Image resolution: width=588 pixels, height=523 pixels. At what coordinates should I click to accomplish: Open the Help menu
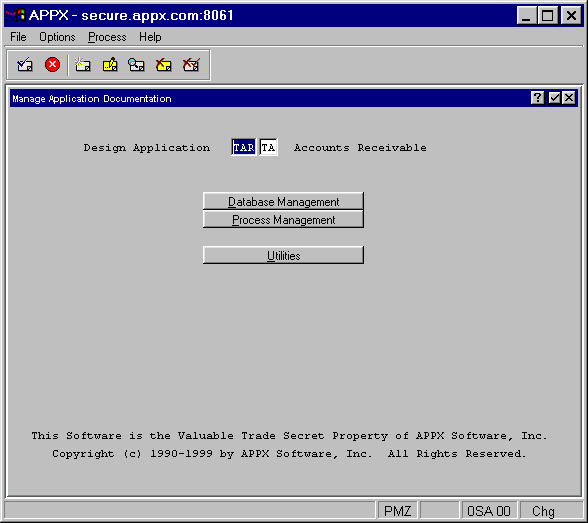pyautogui.click(x=150, y=37)
